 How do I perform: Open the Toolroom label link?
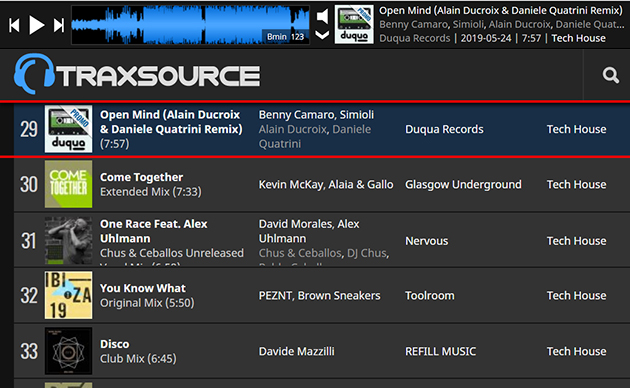[x=430, y=296]
